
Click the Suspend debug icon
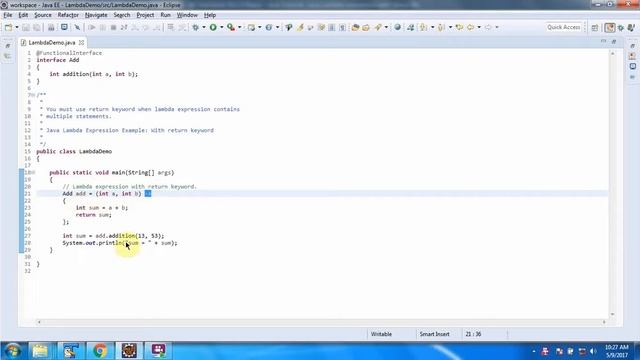tap(103, 27)
